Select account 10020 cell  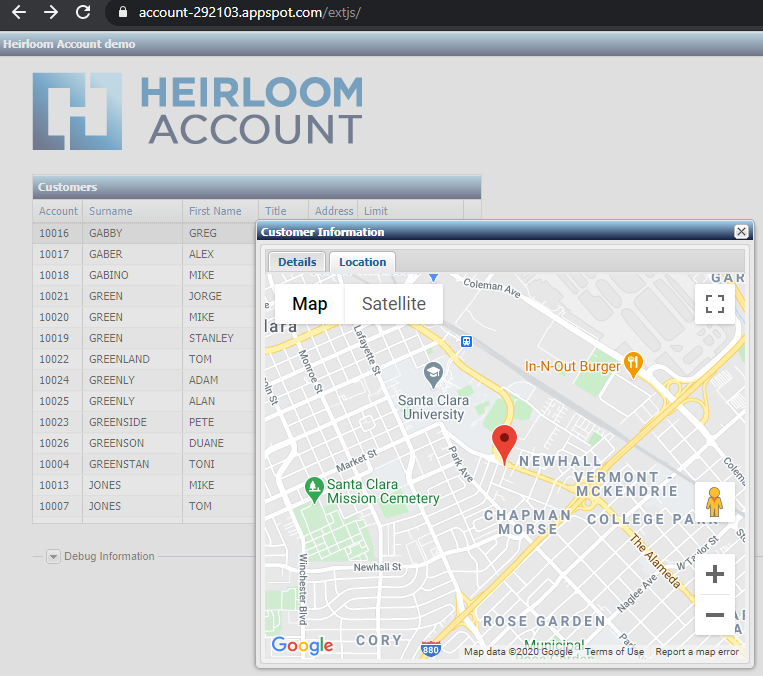(58, 317)
